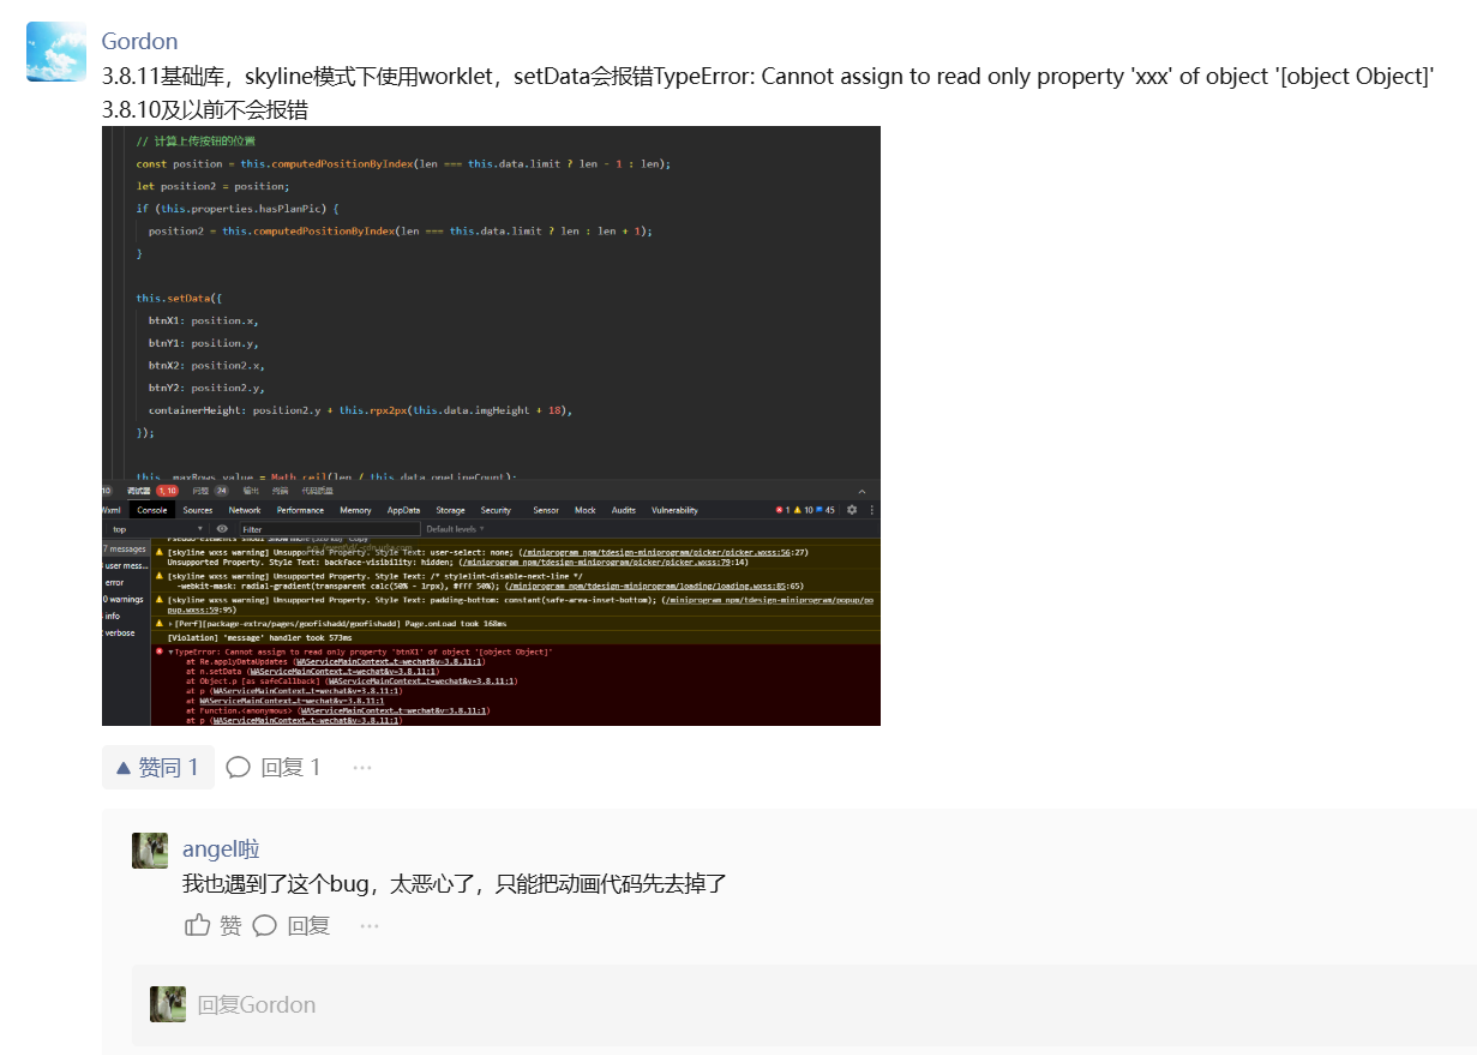Select the AppData tab in devtools image
The image size is (1477, 1055).
404,510
